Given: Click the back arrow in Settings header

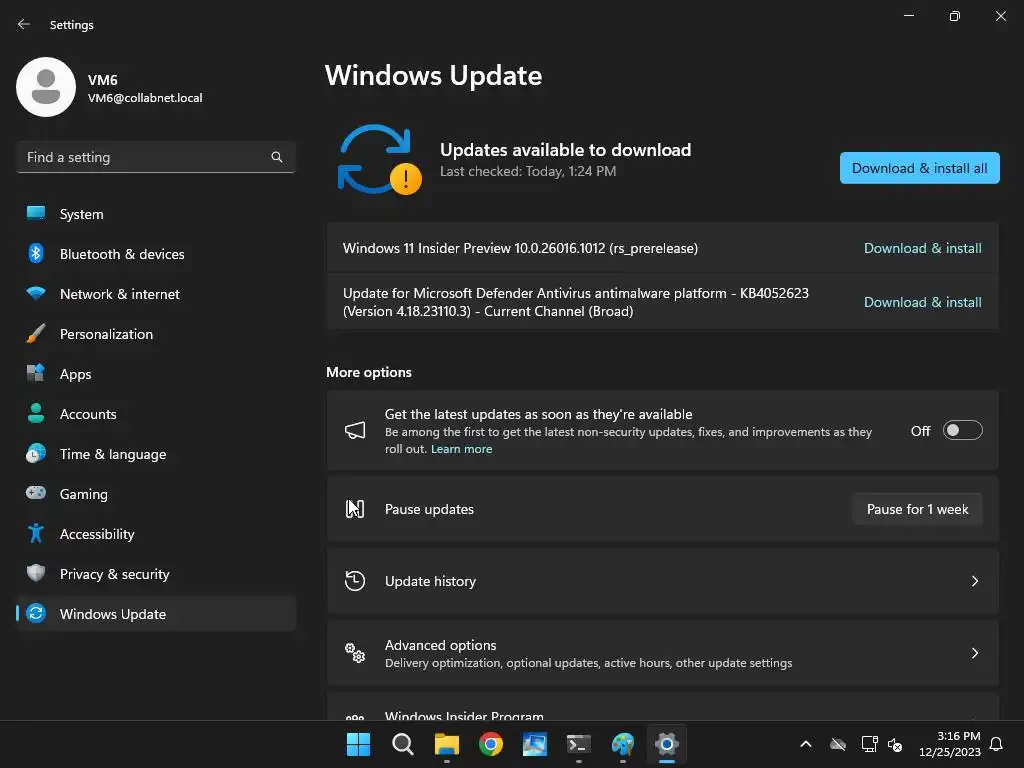Looking at the screenshot, I should (x=24, y=24).
